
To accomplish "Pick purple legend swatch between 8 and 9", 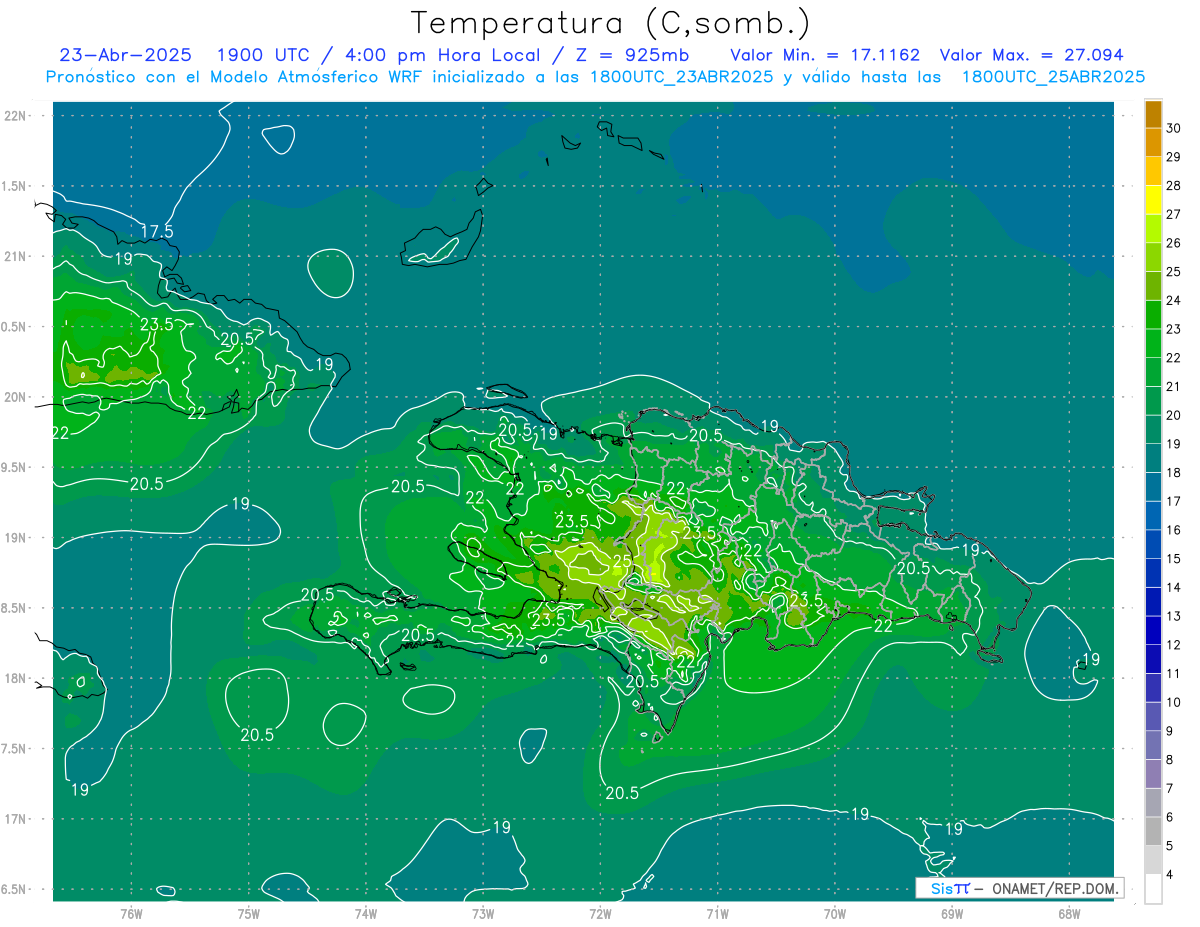I will 1153,745.
